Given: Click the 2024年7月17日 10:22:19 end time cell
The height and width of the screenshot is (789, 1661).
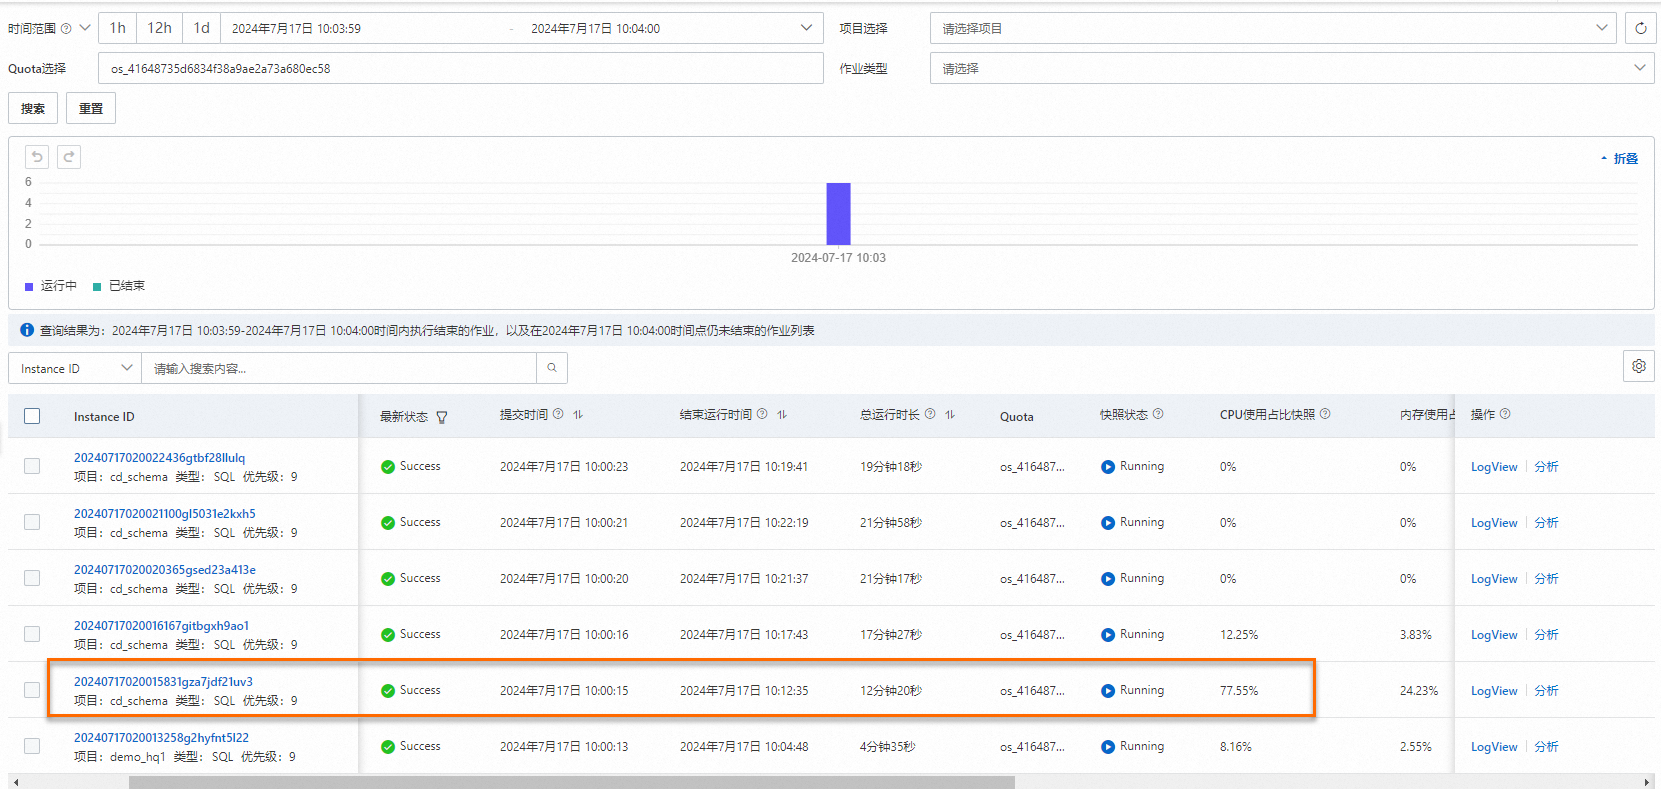Looking at the screenshot, I should coord(744,523).
